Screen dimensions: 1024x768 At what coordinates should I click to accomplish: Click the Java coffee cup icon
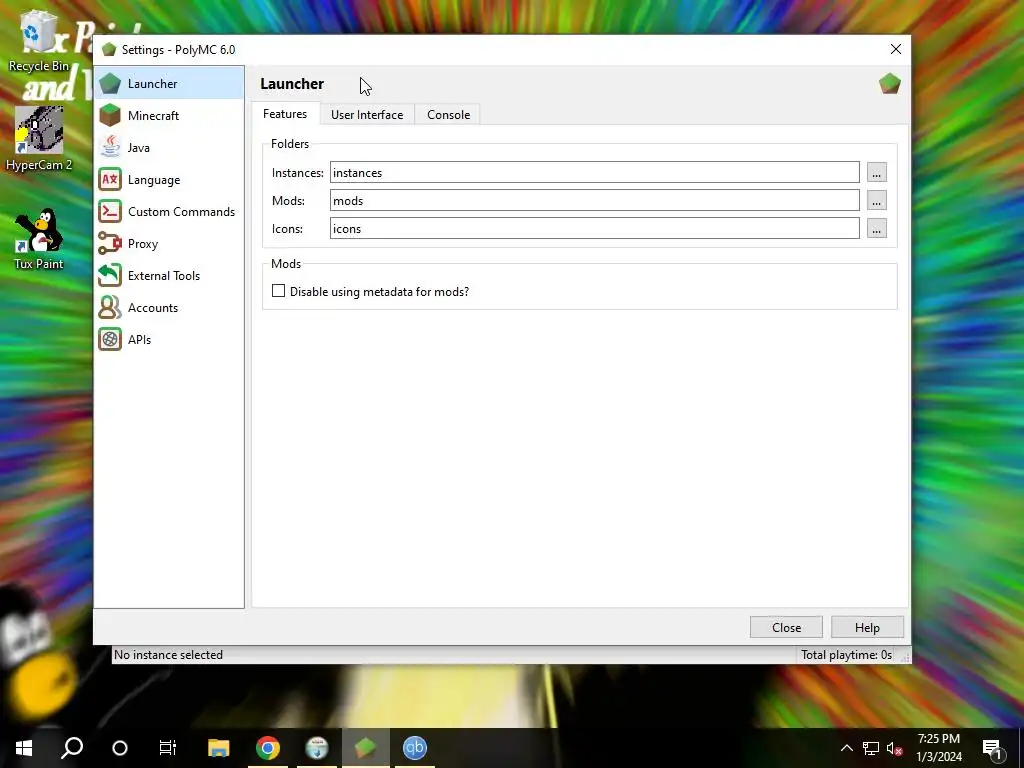[110, 148]
